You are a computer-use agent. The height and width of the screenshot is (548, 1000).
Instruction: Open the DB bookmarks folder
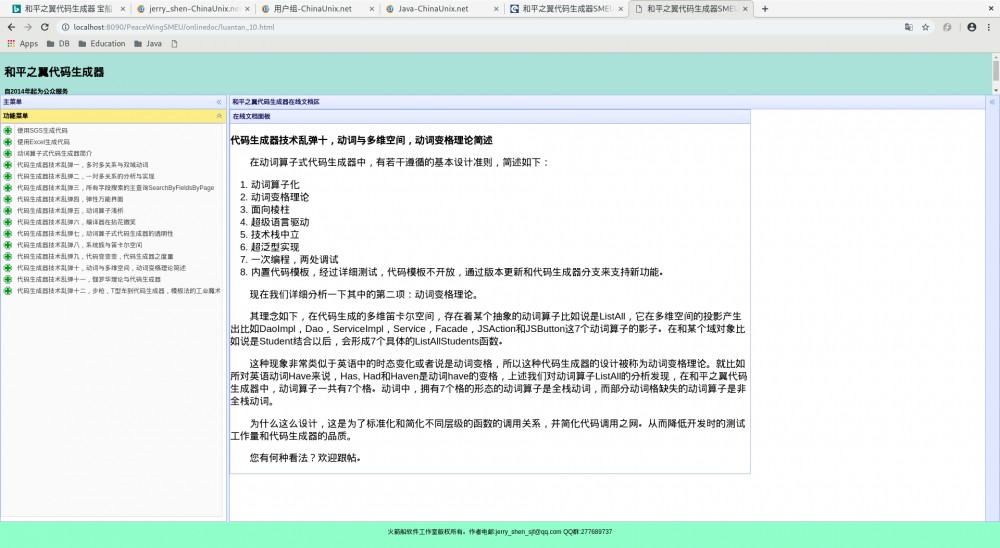(x=58, y=43)
